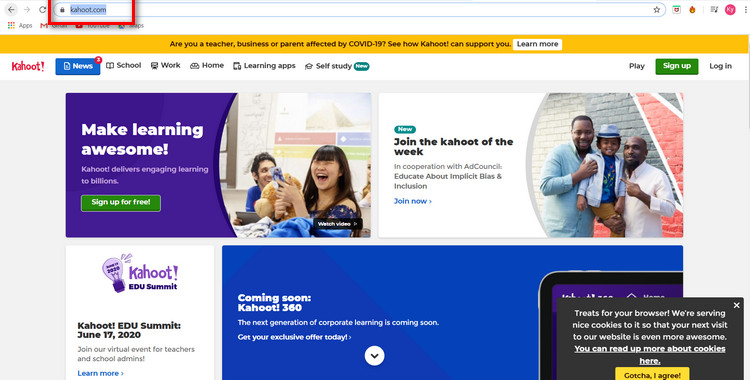Open Chrome's three-dot menu

746,10
